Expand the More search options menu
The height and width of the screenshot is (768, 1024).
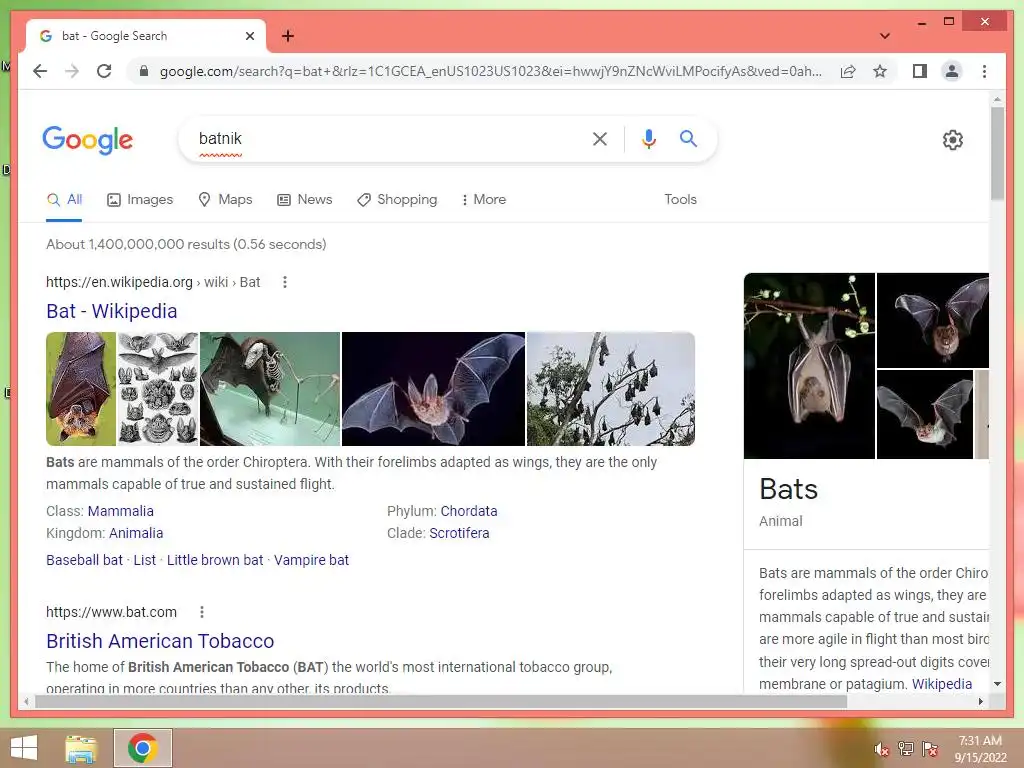484,199
